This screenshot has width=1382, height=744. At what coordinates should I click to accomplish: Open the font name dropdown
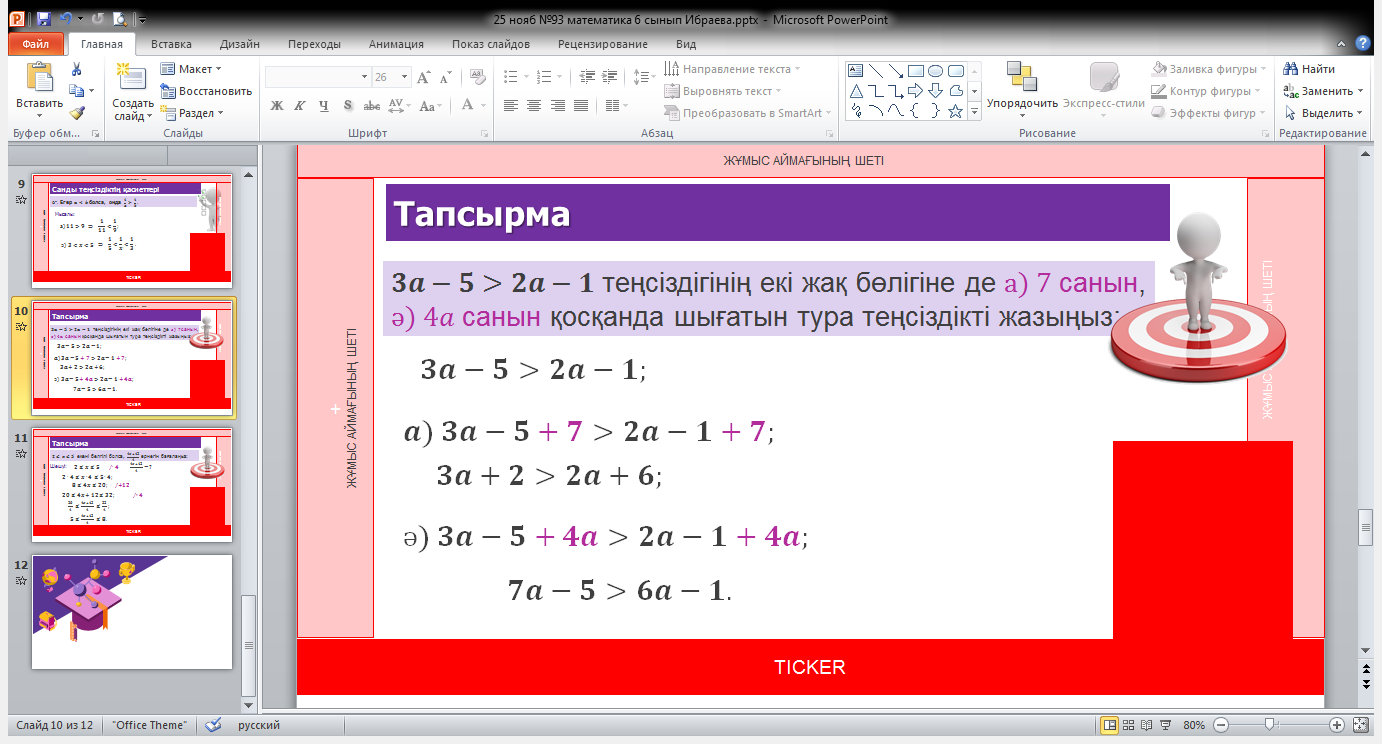364,77
